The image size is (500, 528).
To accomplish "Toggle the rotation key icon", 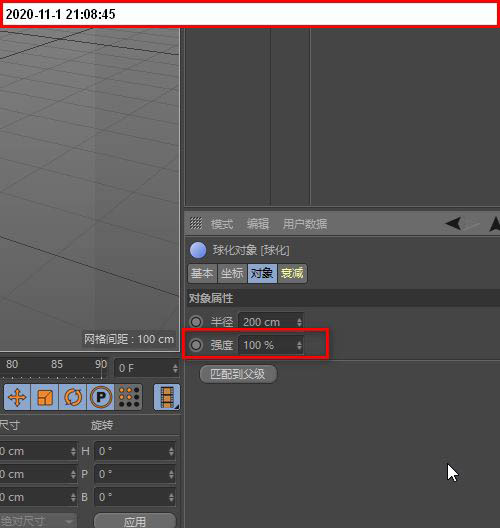I will click(73, 397).
